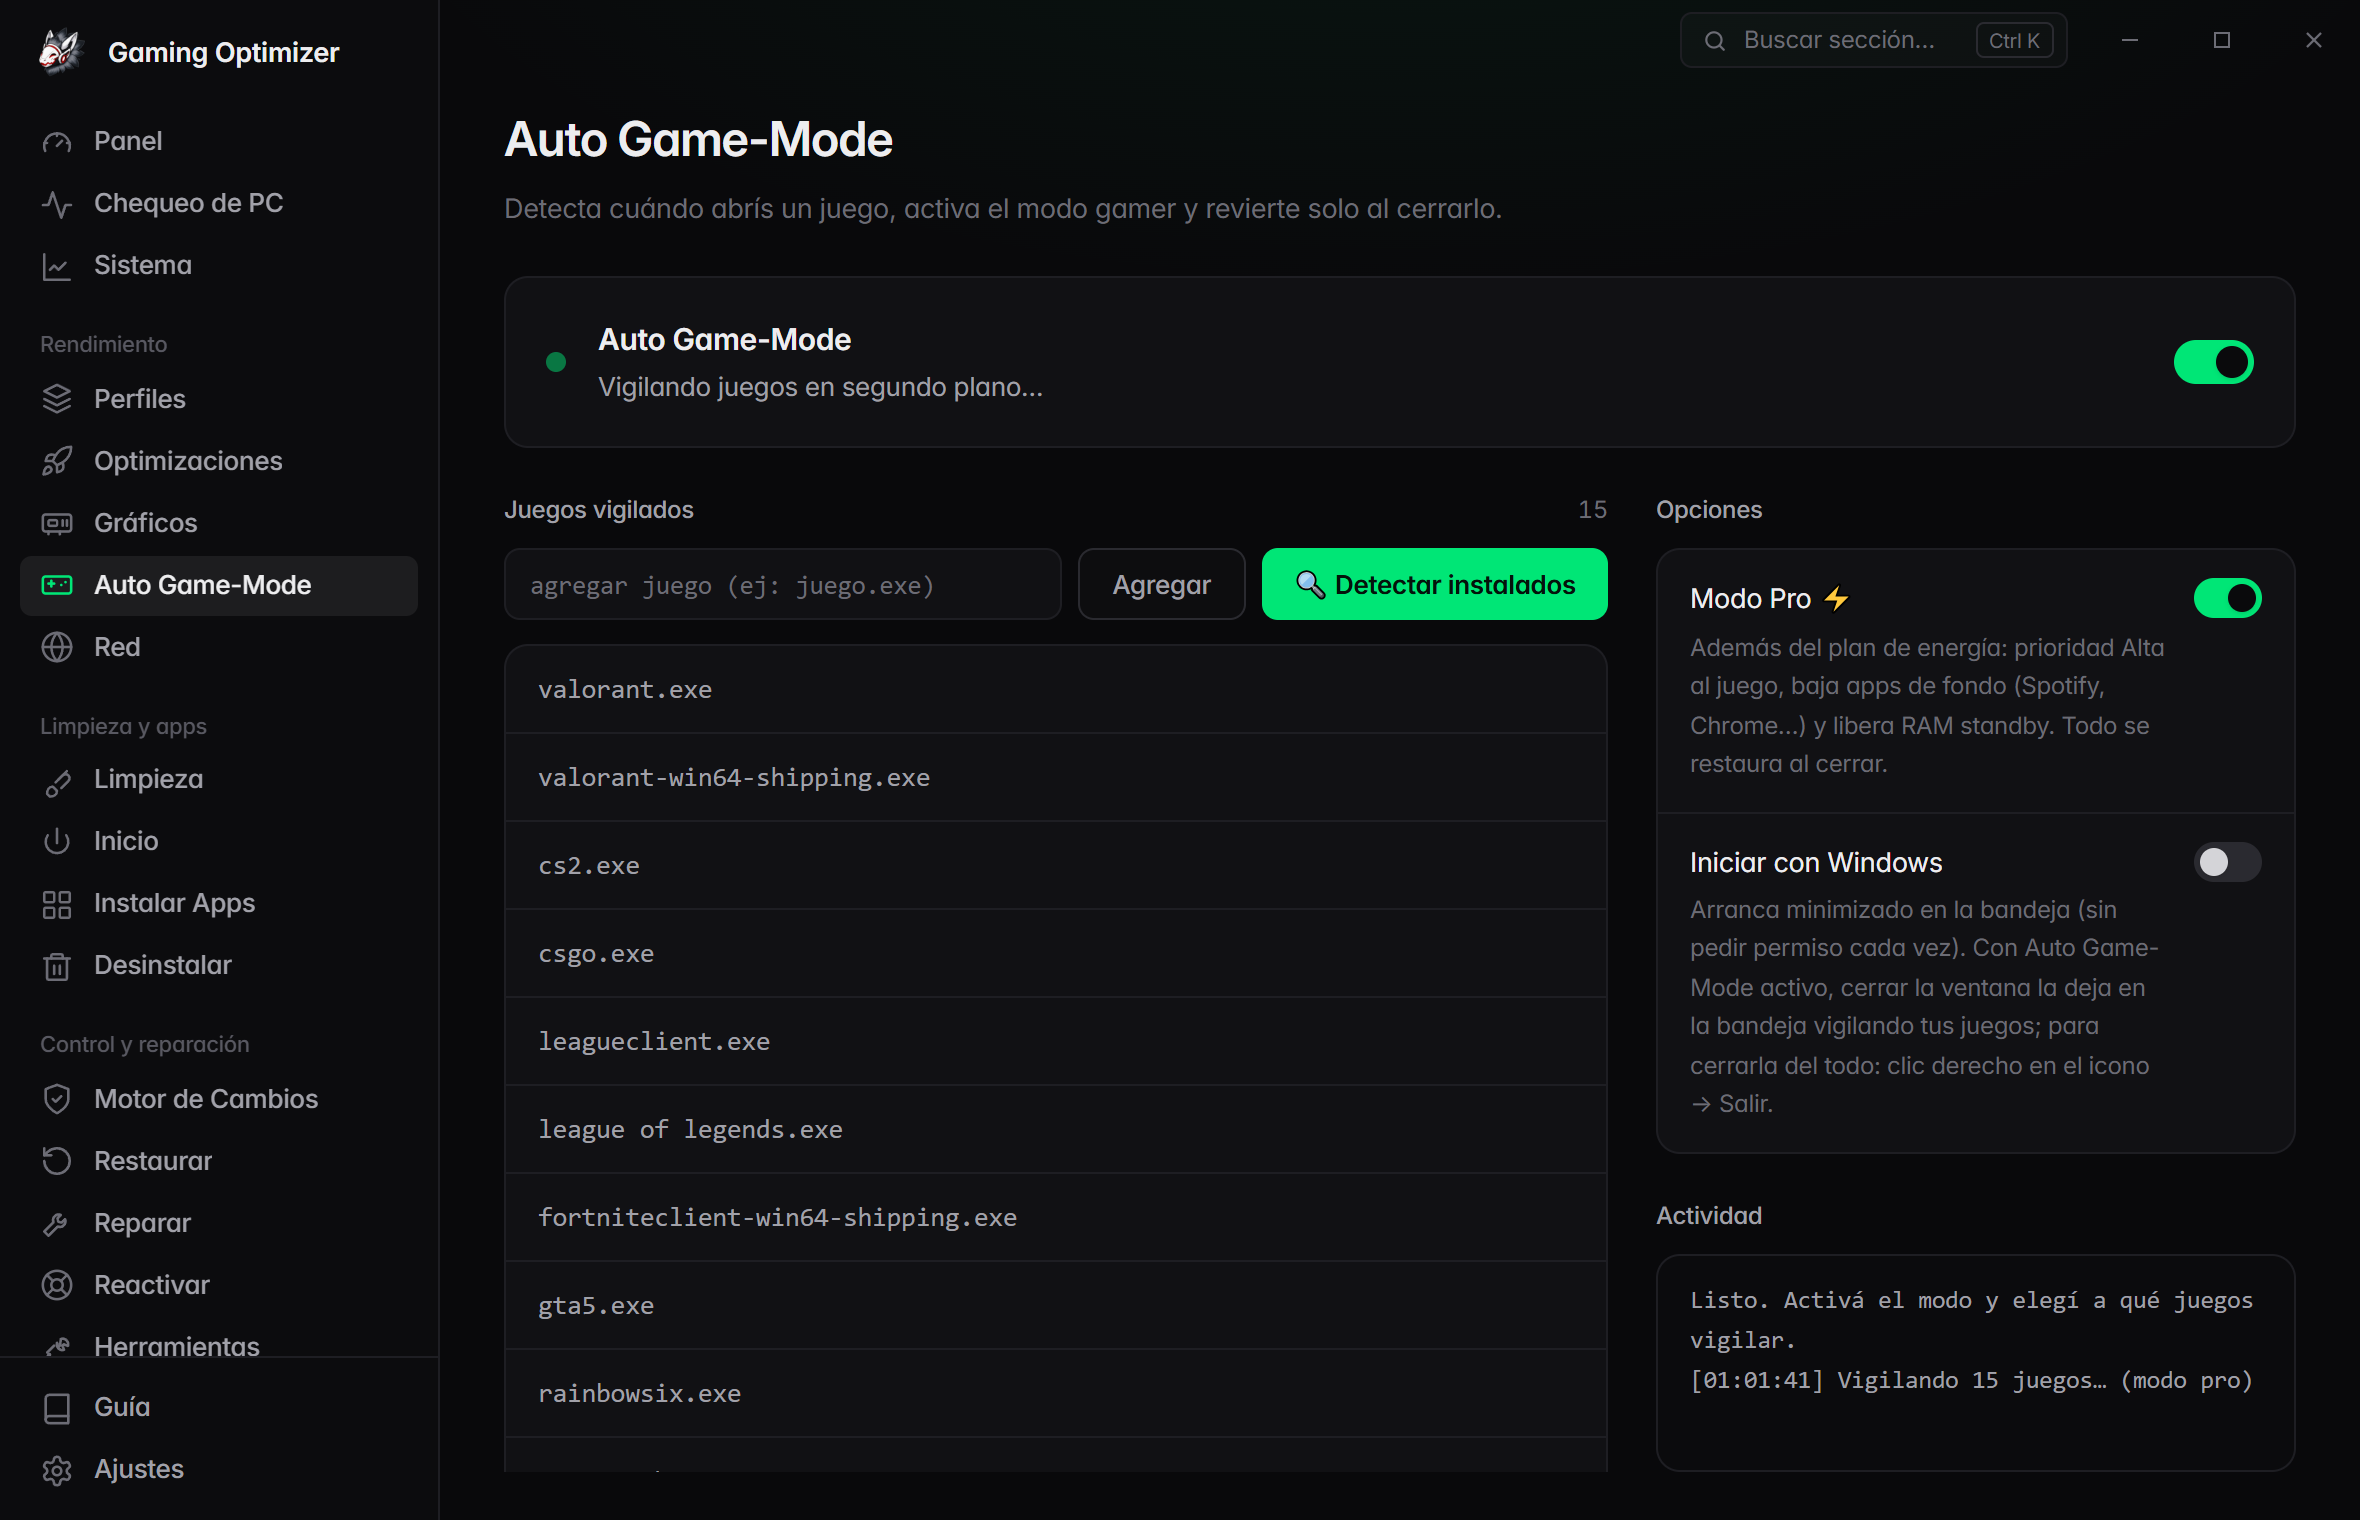Viewport: 2360px width, 1520px height.
Task: Open the Optimizaciones section label
Action: coord(188,461)
